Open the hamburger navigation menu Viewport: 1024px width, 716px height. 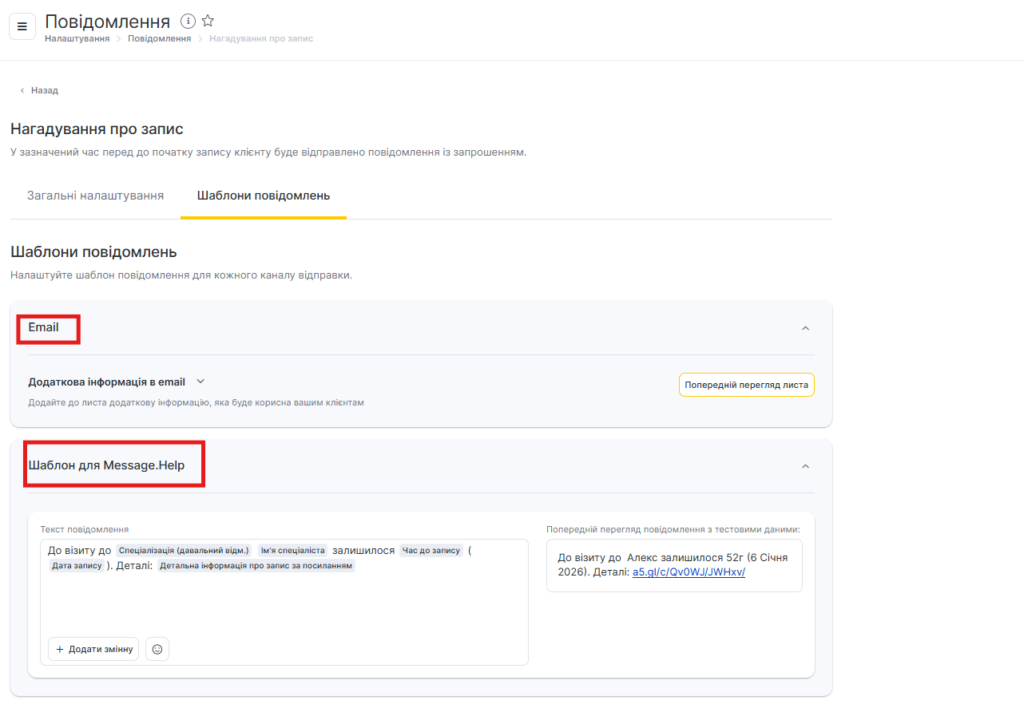(x=22, y=26)
